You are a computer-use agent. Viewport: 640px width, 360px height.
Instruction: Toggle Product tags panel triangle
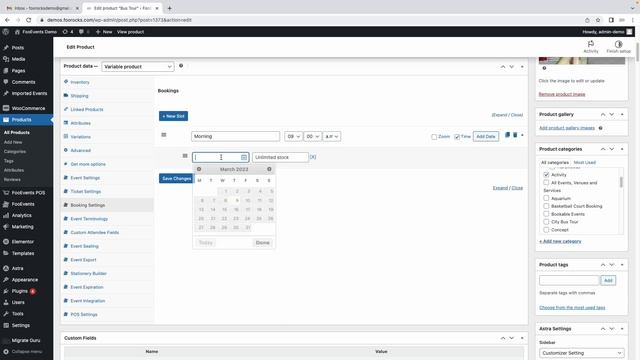pos(622,264)
